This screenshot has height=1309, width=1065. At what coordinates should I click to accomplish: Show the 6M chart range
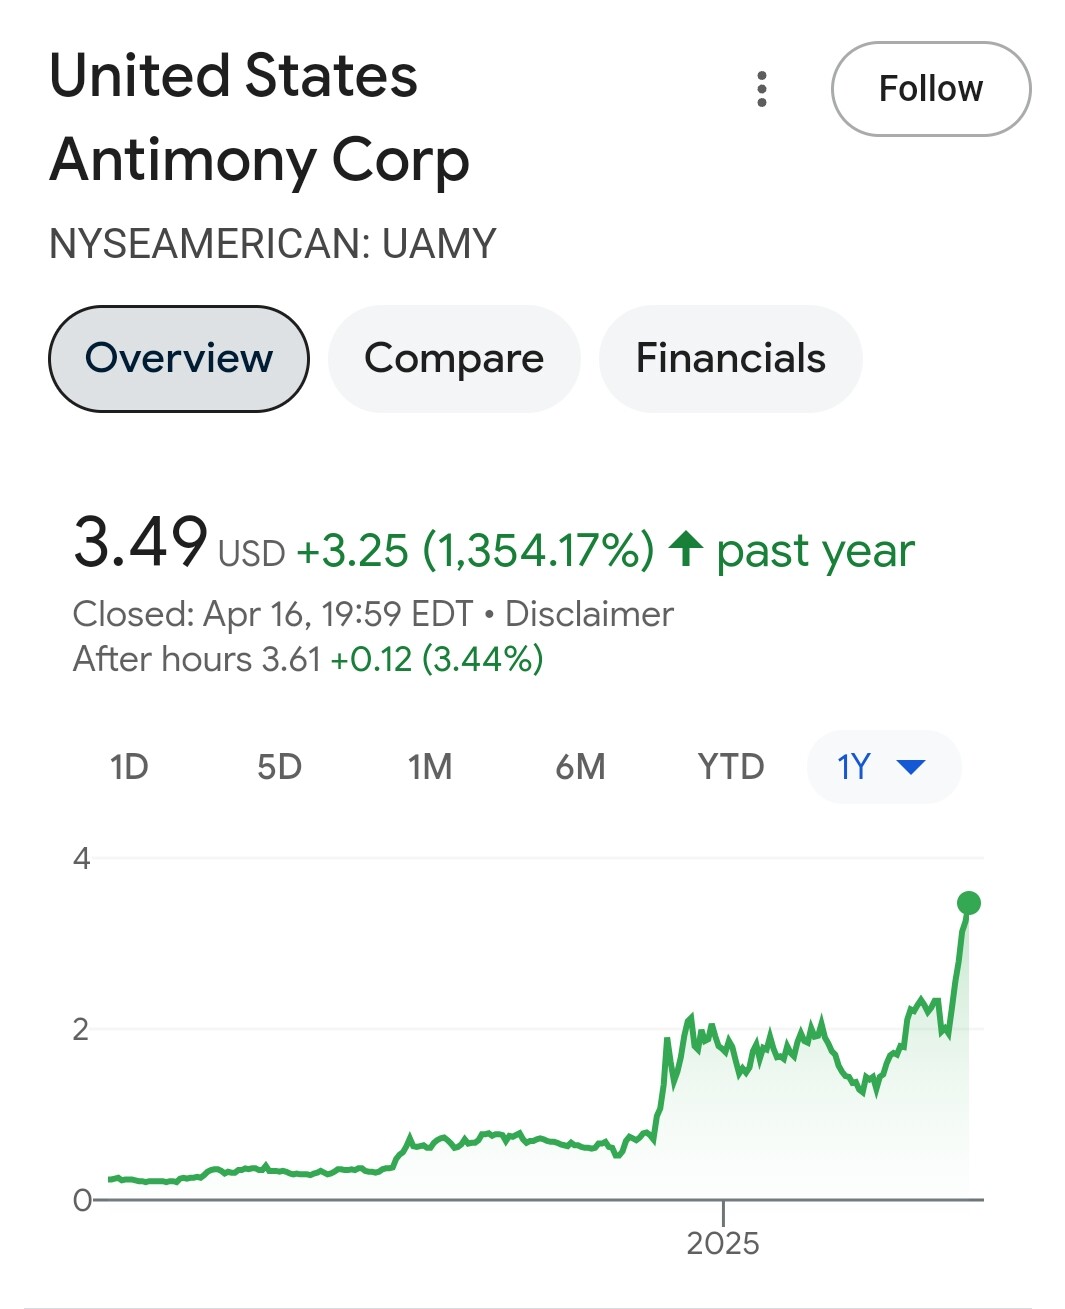(x=580, y=767)
